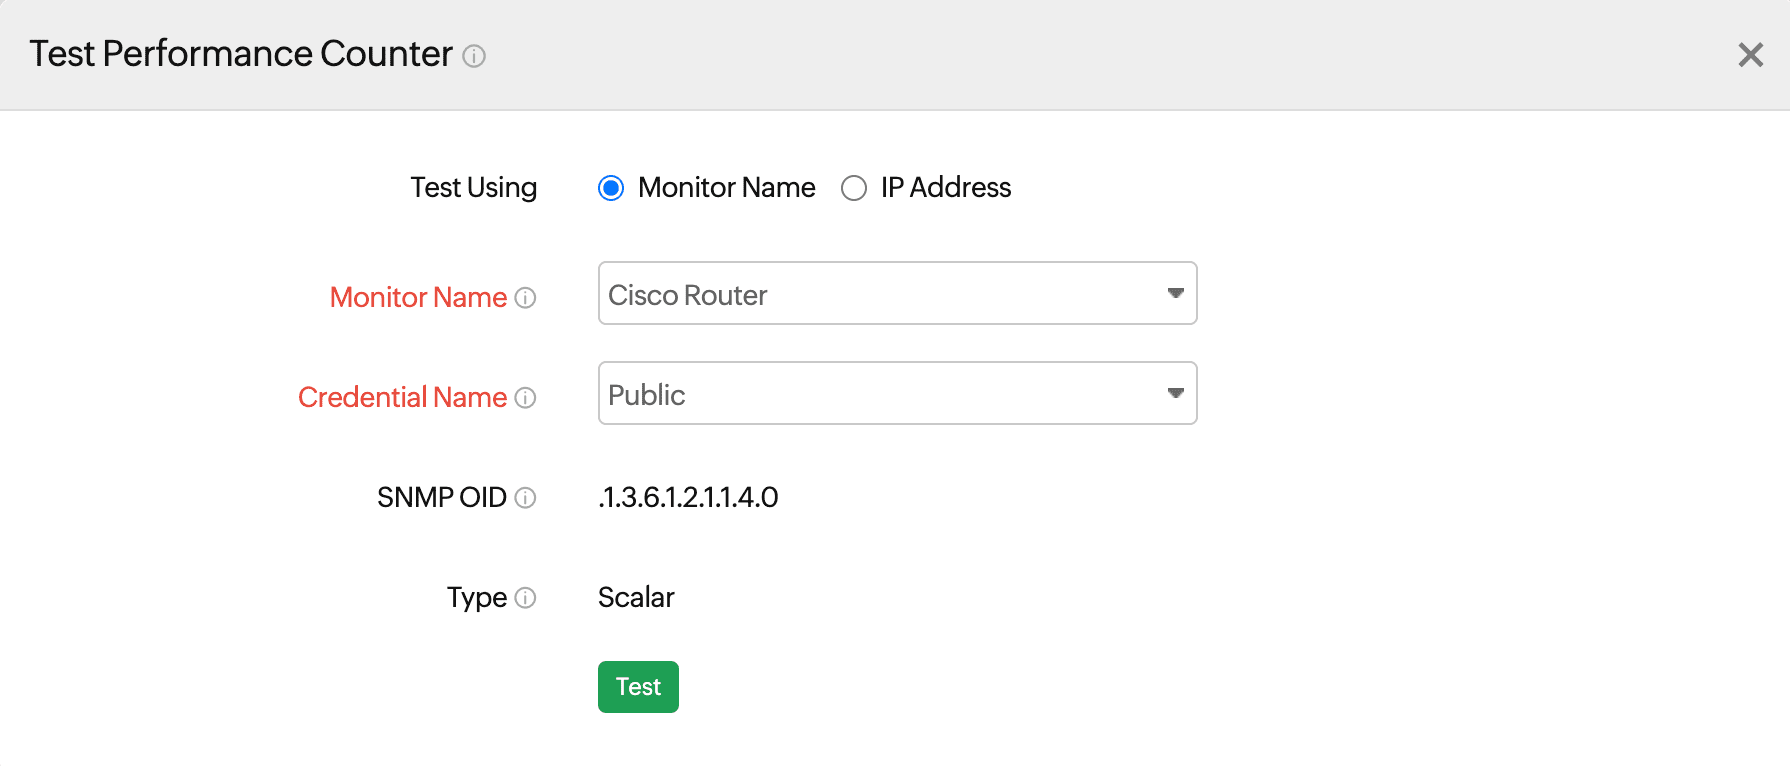Open the Cisco Router monitor dropdown
The width and height of the screenshot is (1790, 766).
(x=880, y=294)
